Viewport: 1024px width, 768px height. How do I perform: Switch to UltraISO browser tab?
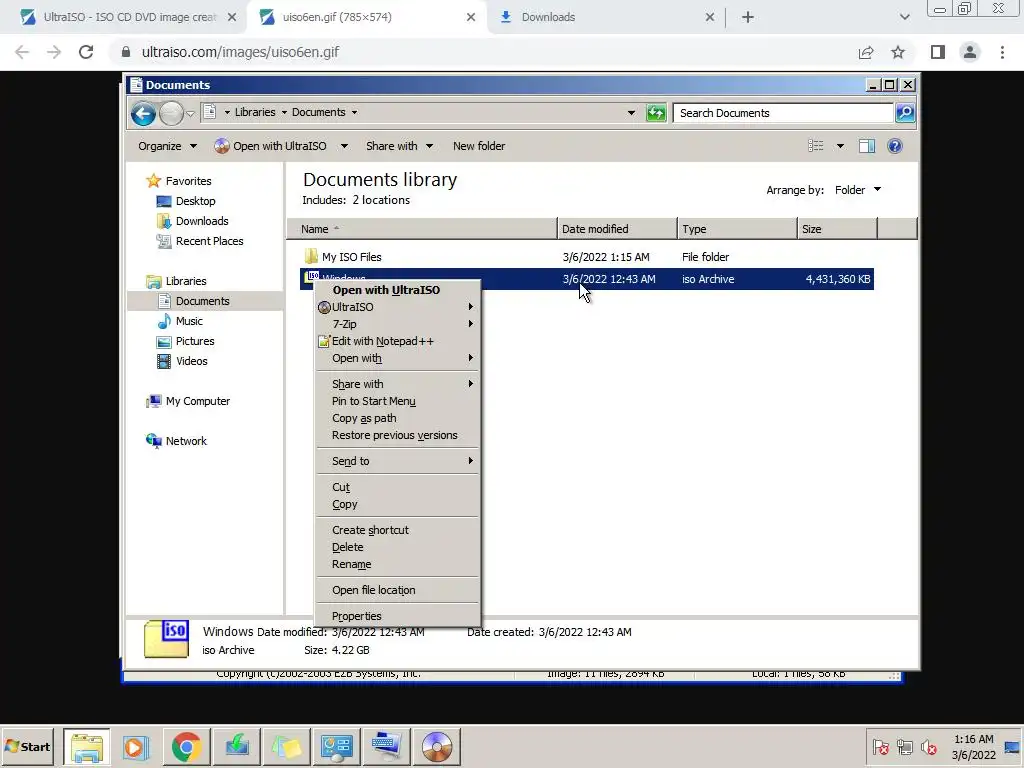pyautogui.click(x=129, y=18)
